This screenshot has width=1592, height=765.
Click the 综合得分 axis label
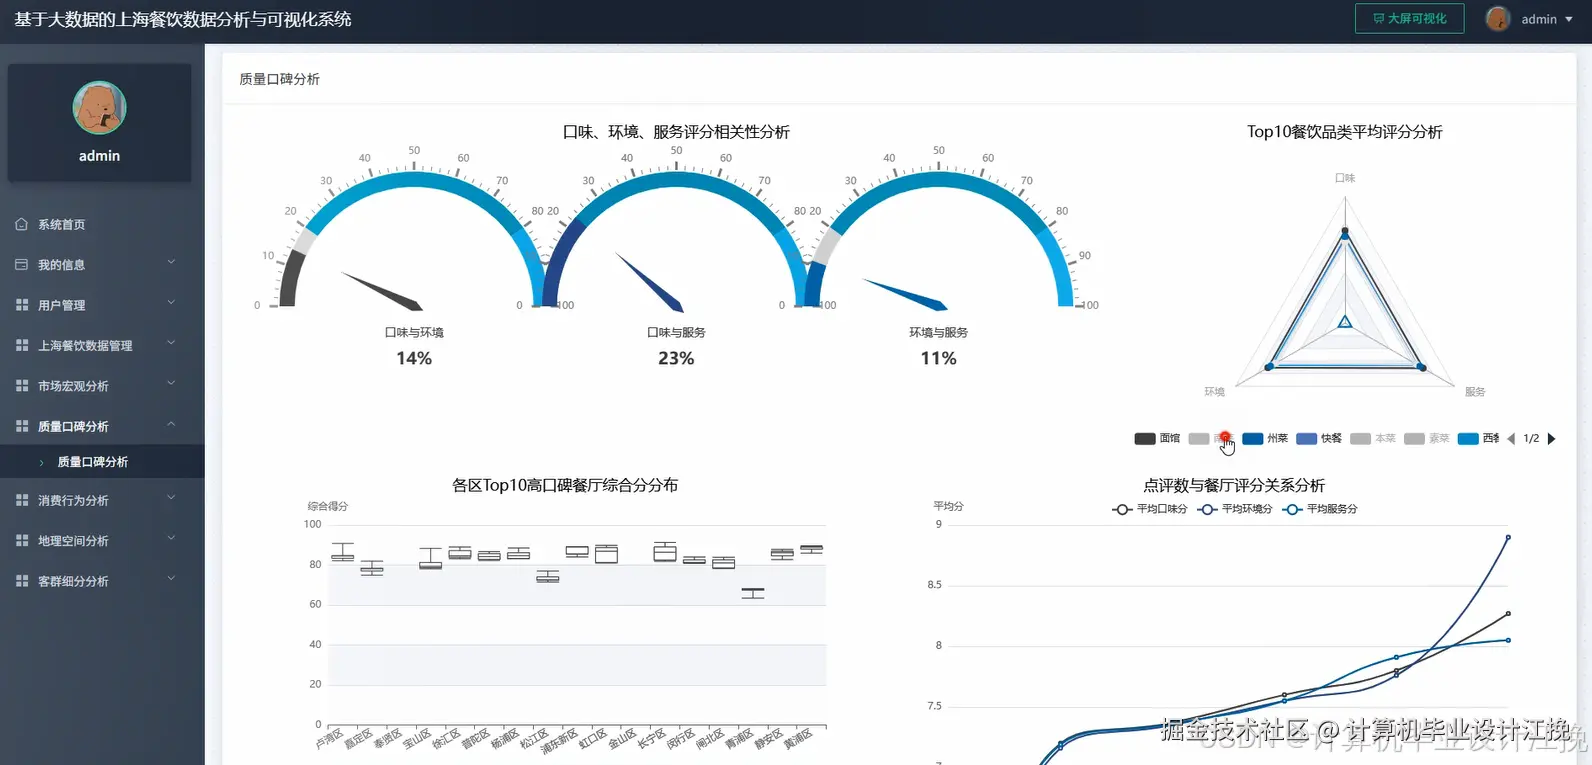(328, 506)
